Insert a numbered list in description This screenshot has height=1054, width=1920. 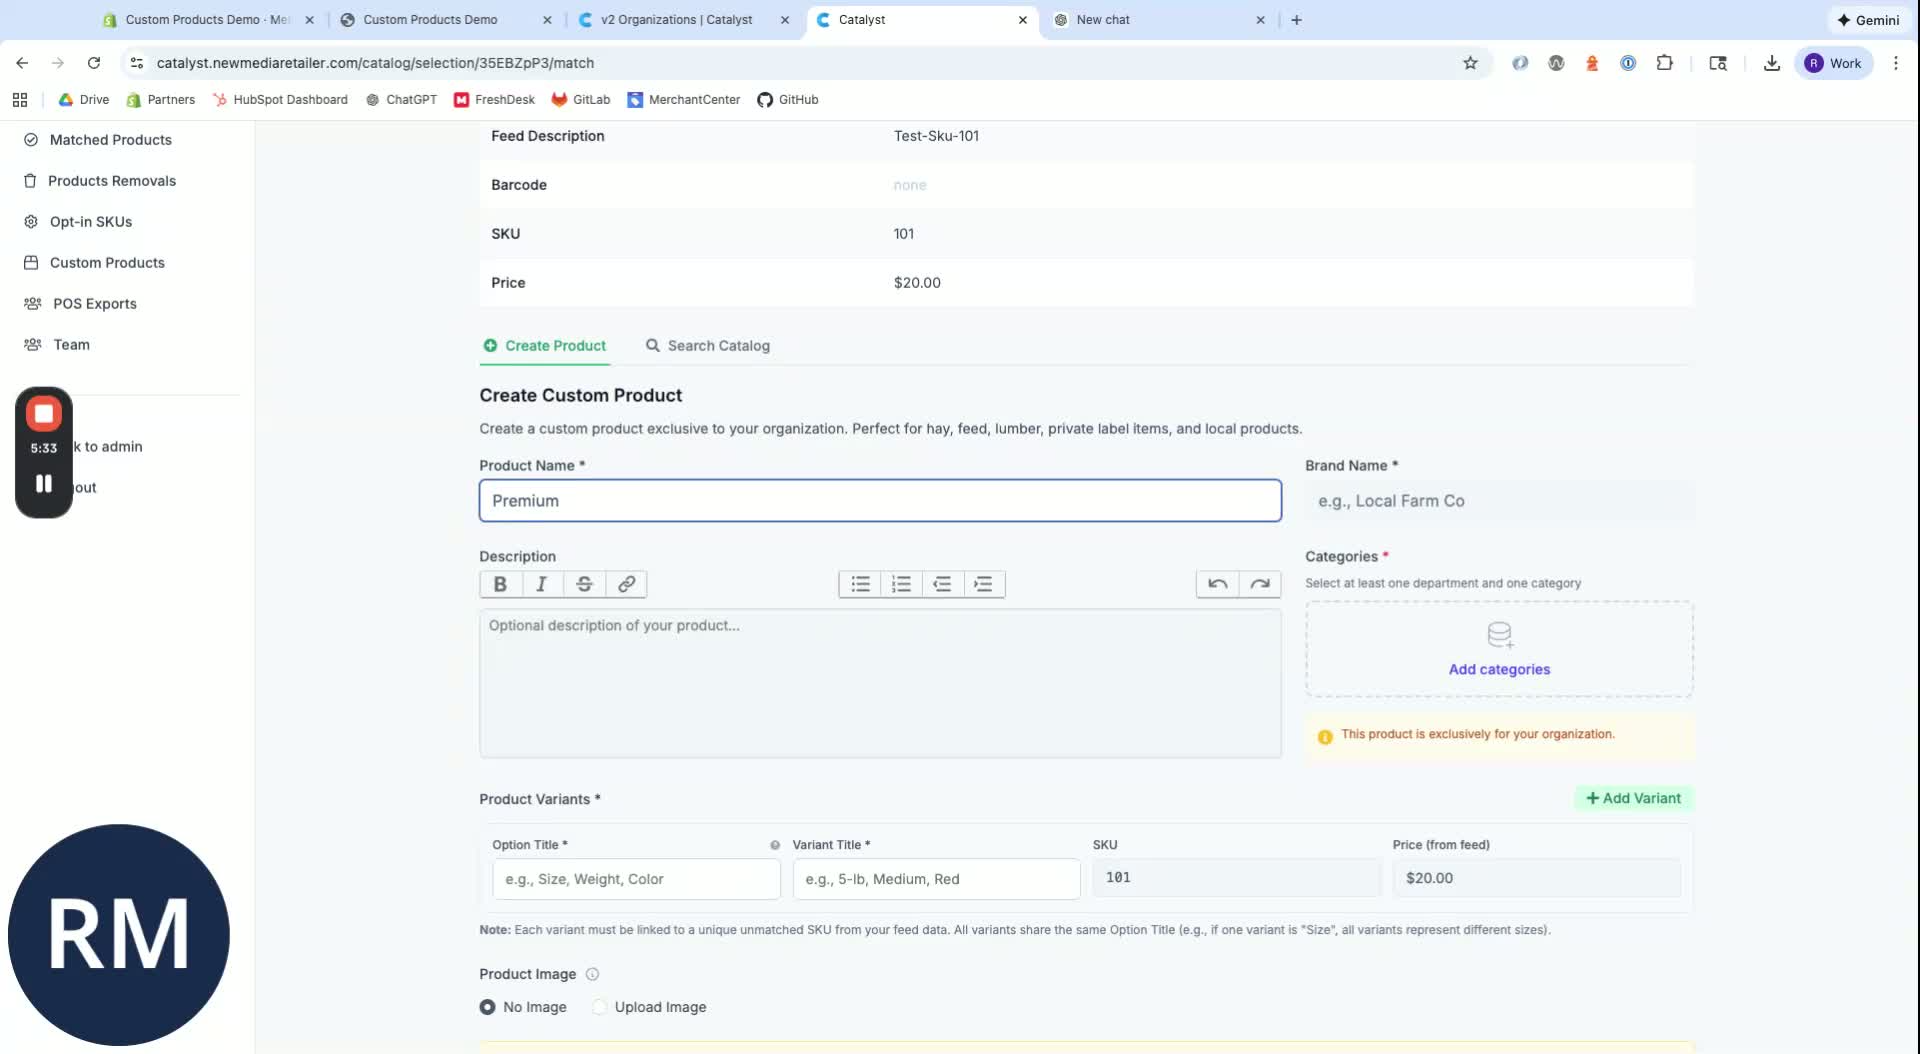(901, 584)
